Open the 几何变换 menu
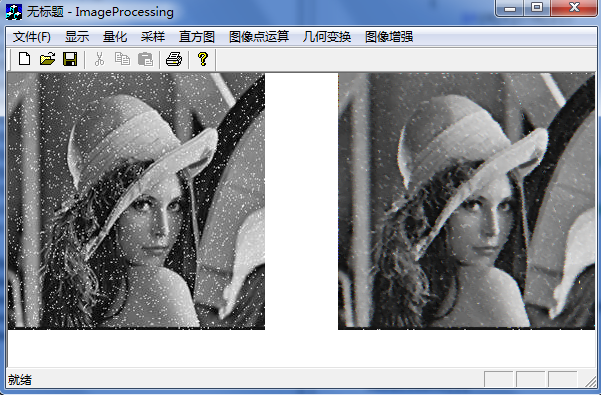This screenshot has width=601, height=395. point(327,37)
